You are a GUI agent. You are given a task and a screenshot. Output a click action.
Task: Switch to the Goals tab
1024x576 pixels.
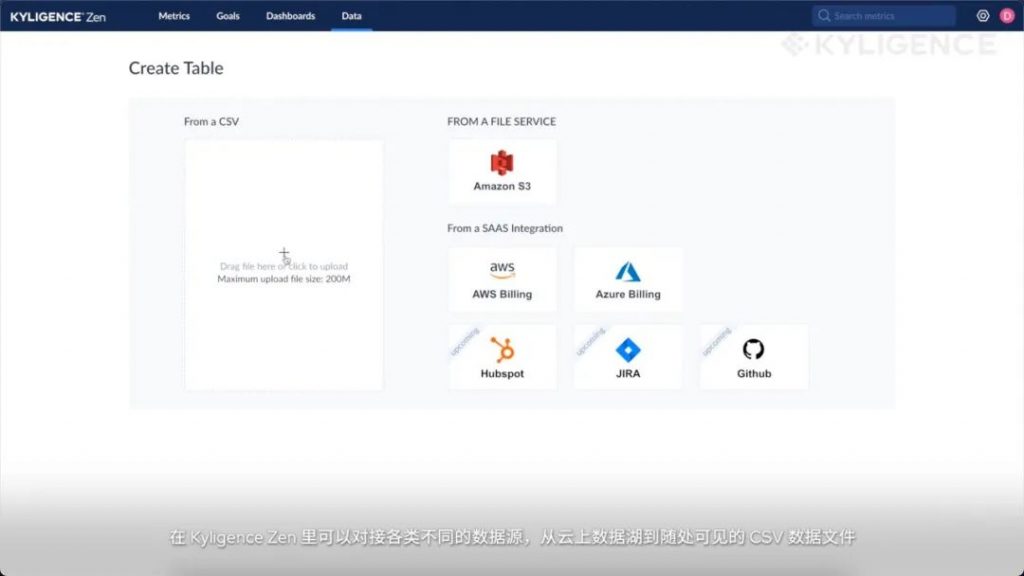point(228,16)
